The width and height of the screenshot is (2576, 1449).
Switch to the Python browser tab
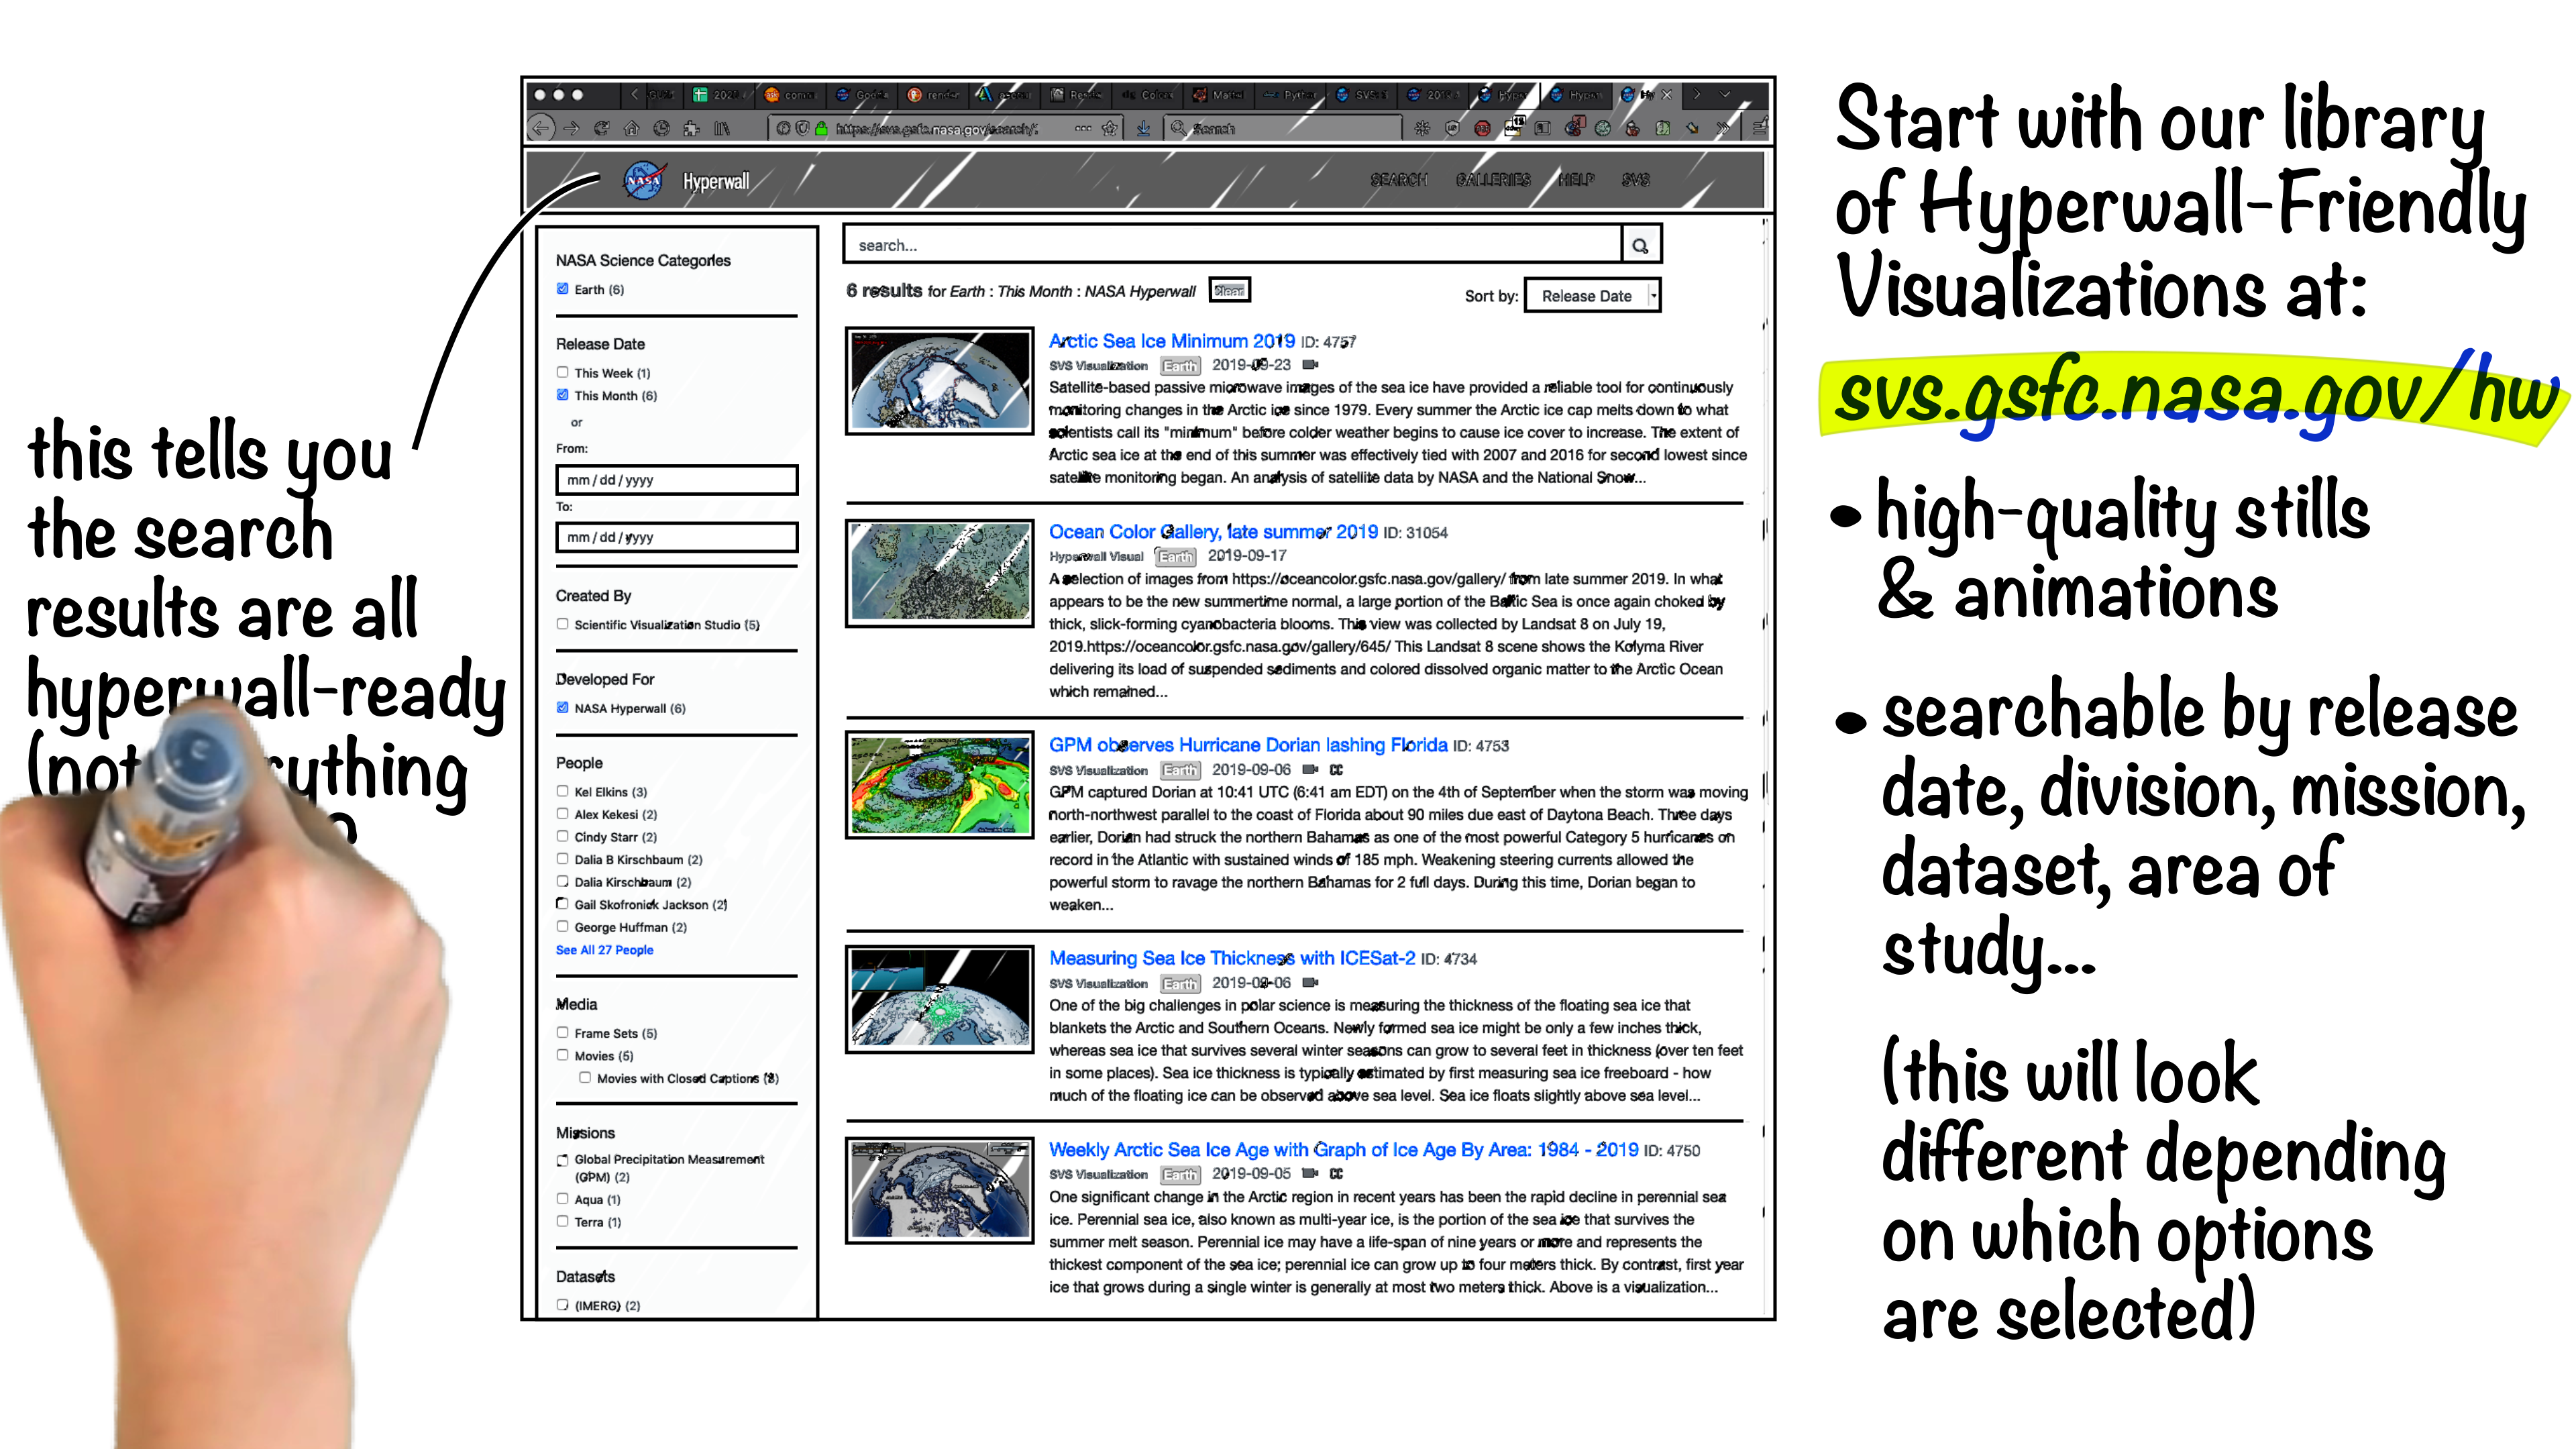click(1290, 95)
